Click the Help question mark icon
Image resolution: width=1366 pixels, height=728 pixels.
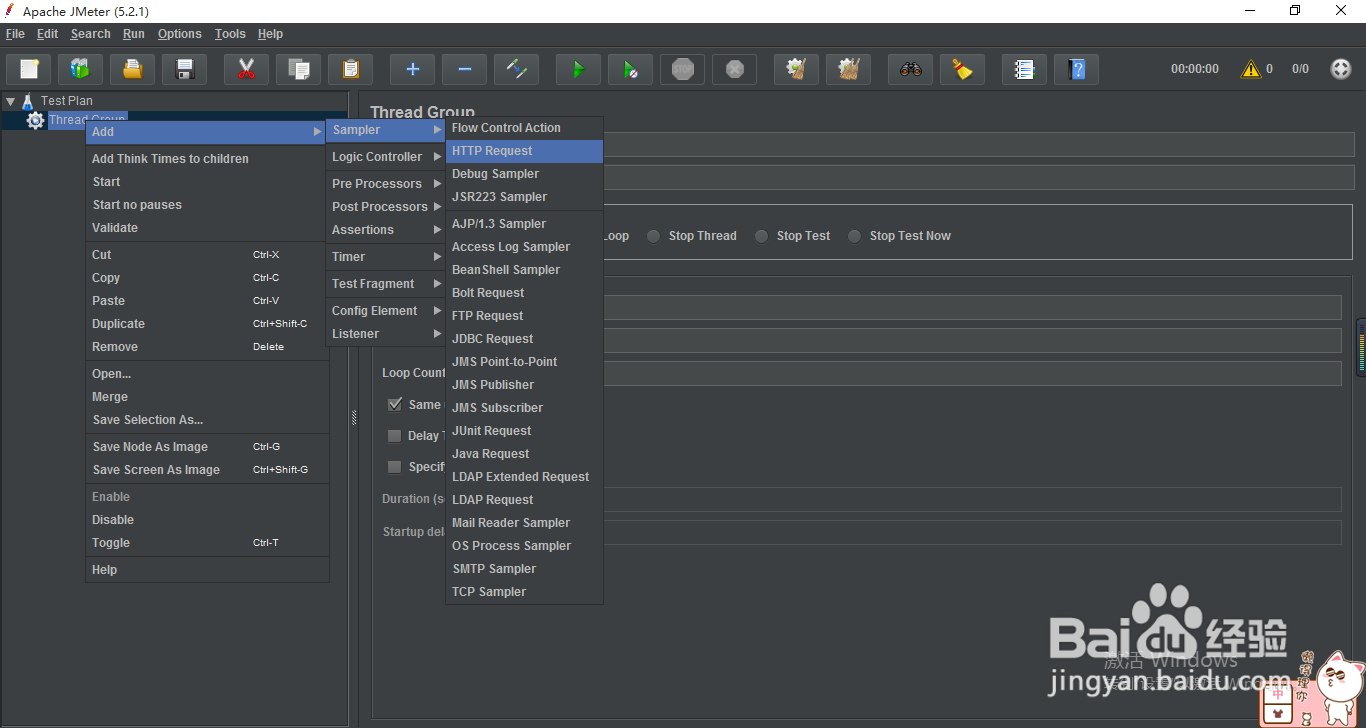1077,69
